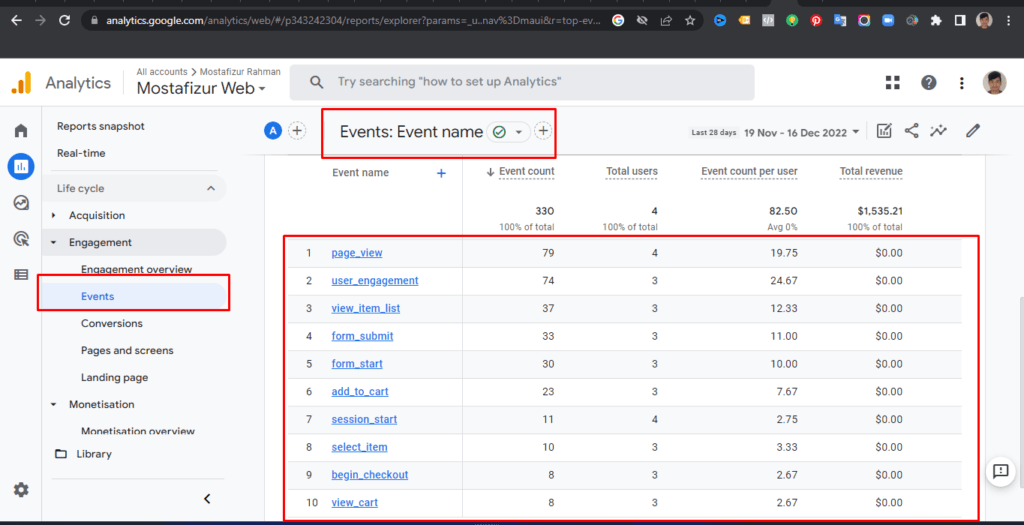This screenshot has height=525, width=1024.
Task: Go back in browser history
Action: 16,20
